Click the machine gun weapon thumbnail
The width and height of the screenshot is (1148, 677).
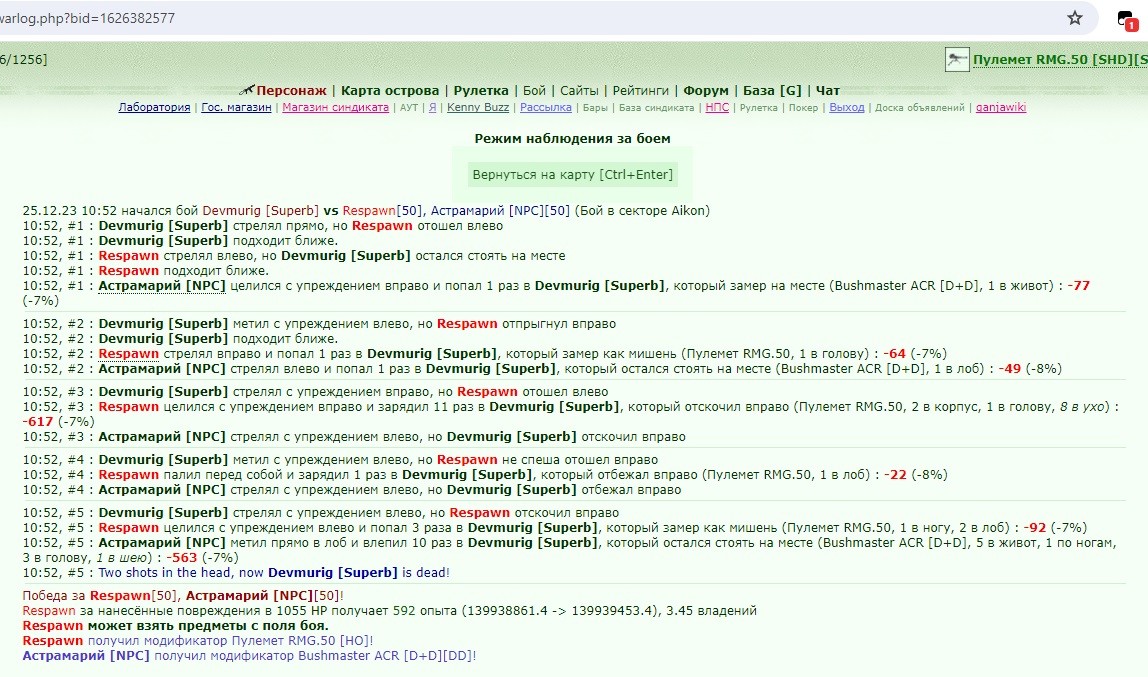956,59
